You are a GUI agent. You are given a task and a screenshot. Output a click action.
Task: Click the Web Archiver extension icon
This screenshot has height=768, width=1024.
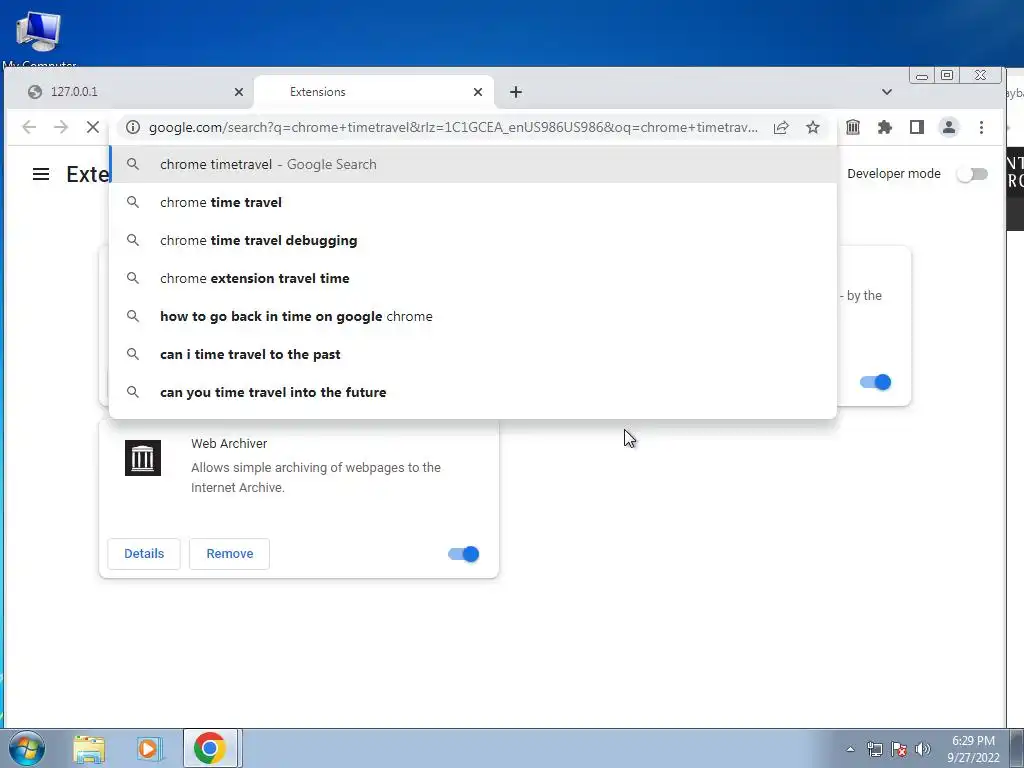point(142,458)
